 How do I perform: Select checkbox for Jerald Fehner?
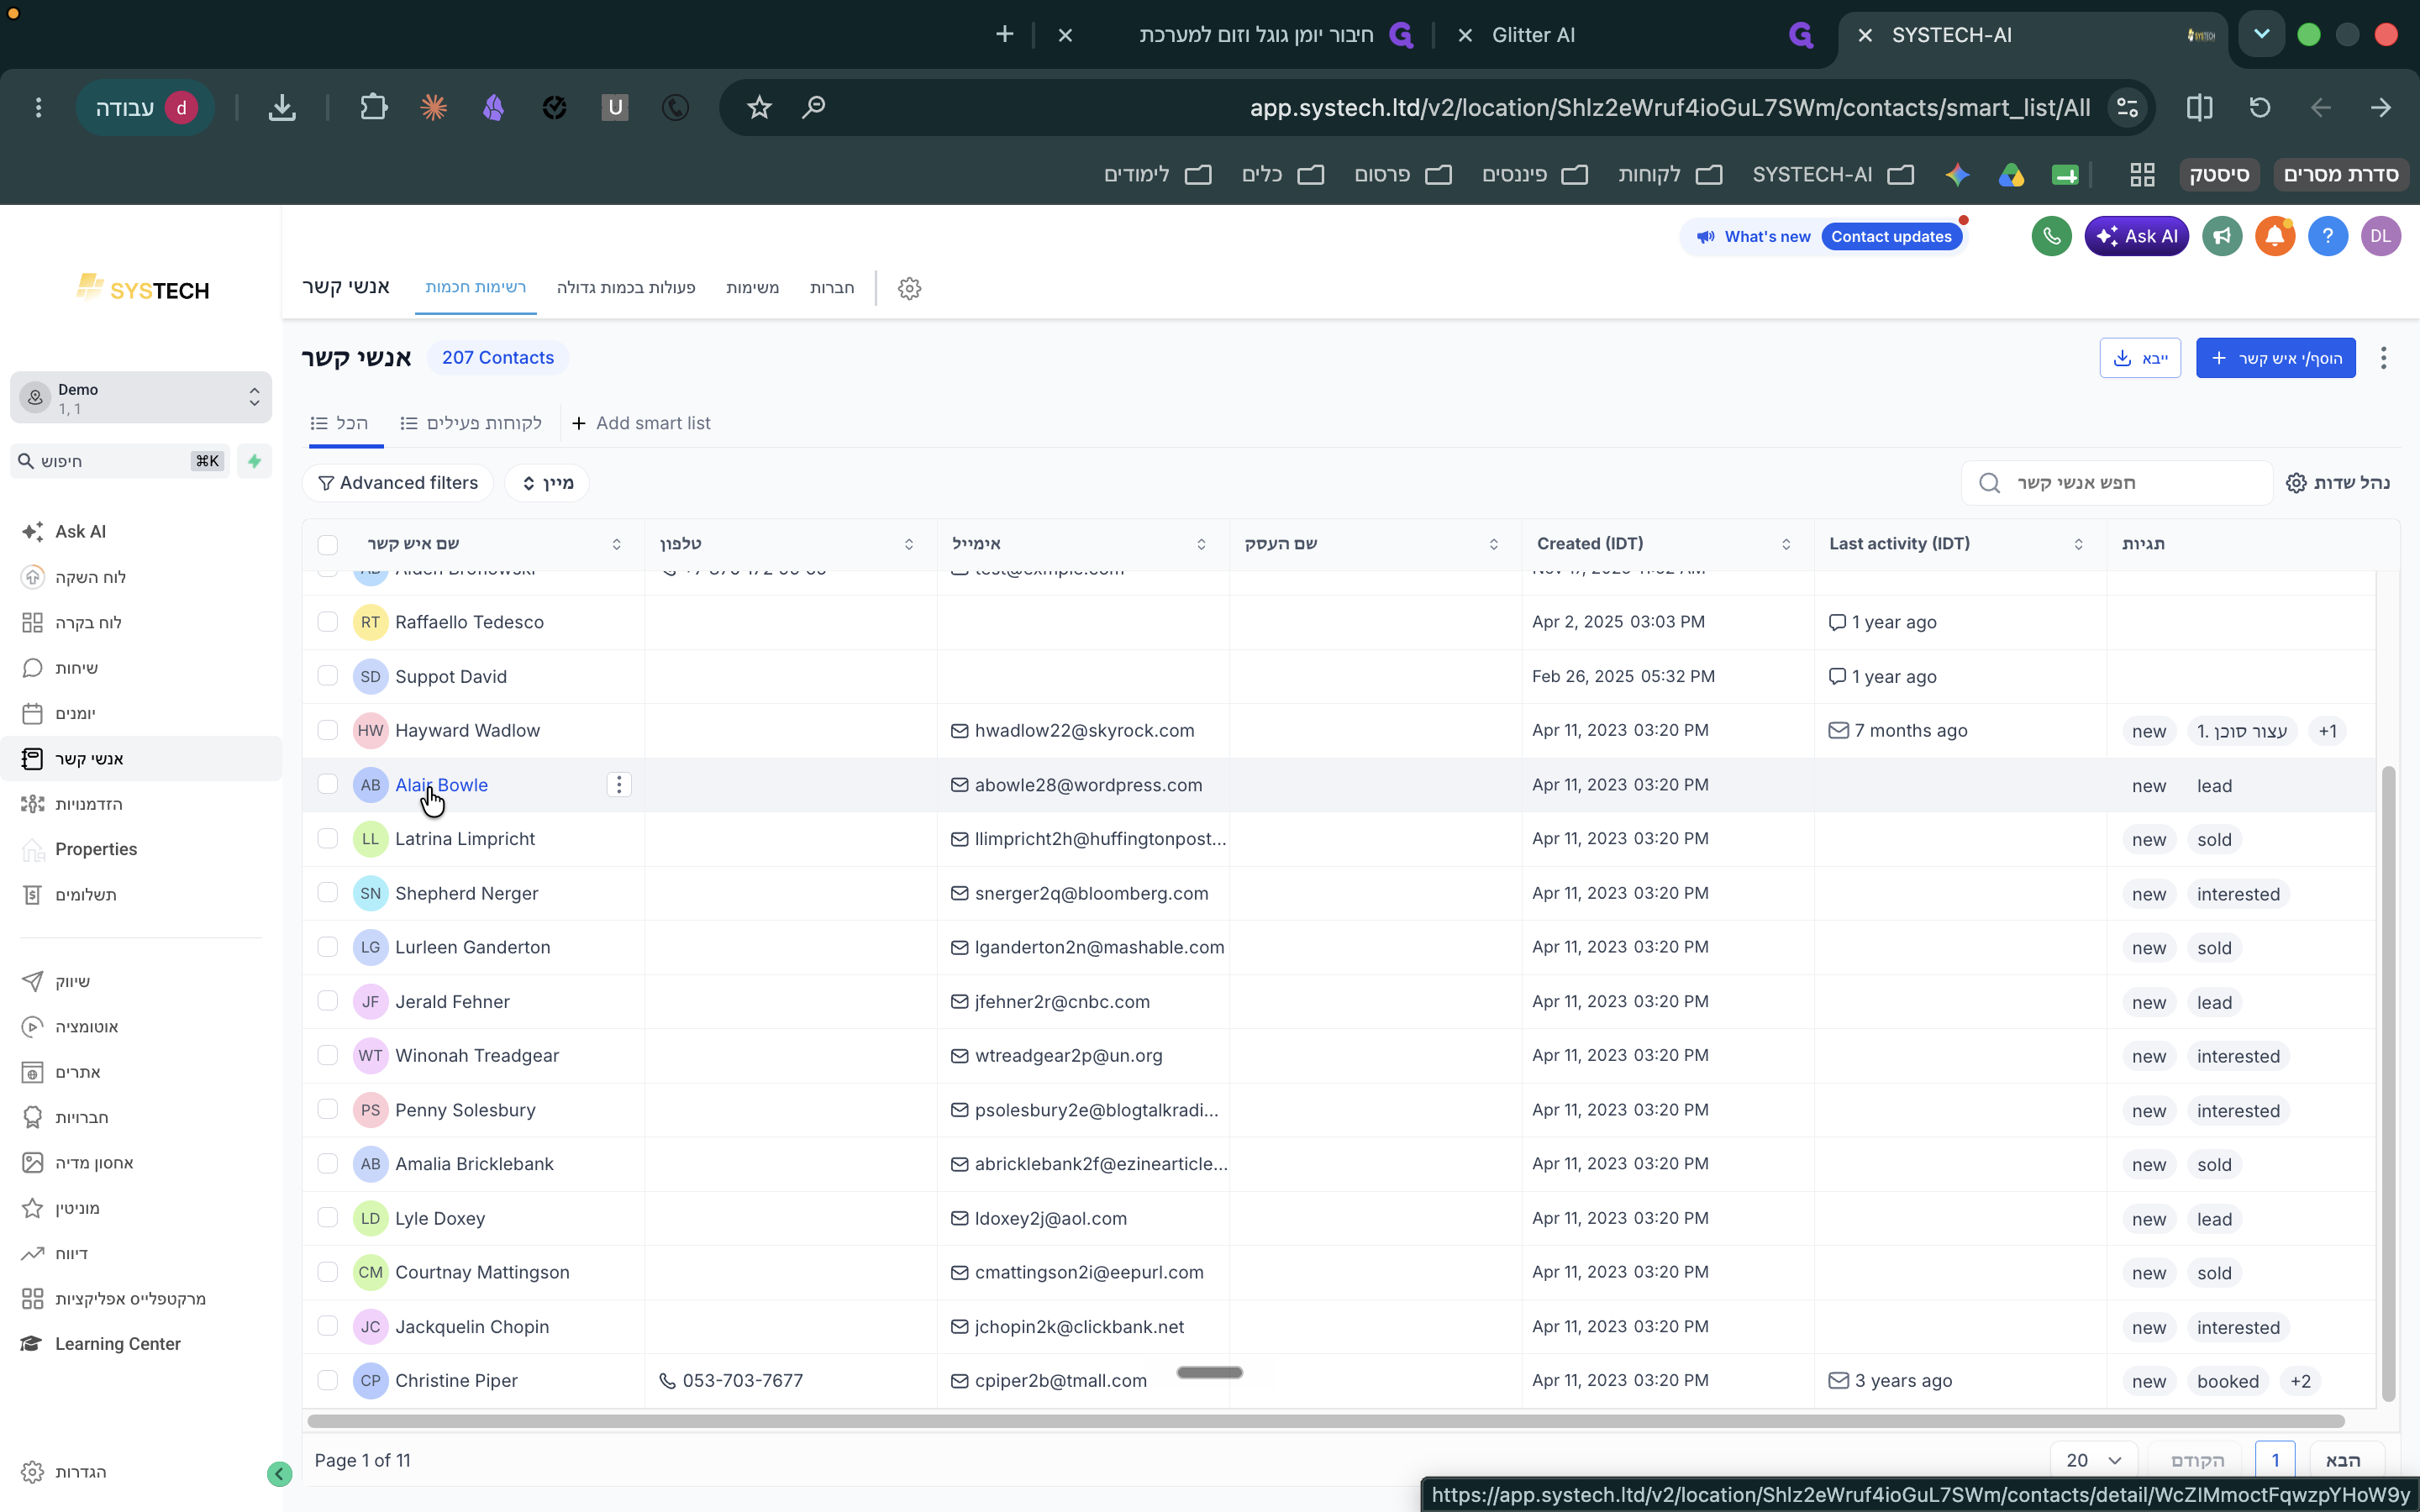coord(328,1001)
